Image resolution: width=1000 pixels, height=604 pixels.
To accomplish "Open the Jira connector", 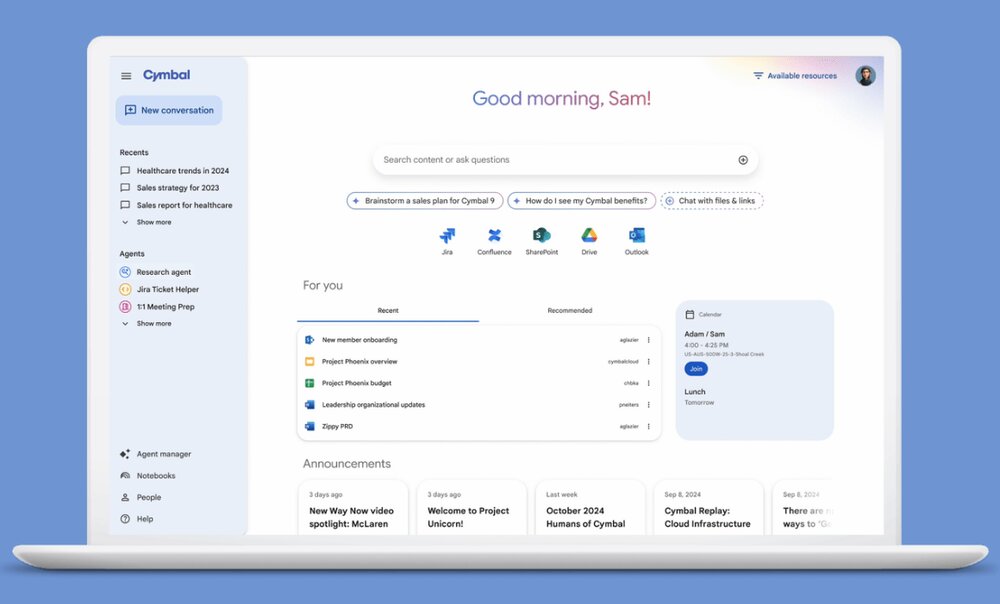I will [447, 238].
